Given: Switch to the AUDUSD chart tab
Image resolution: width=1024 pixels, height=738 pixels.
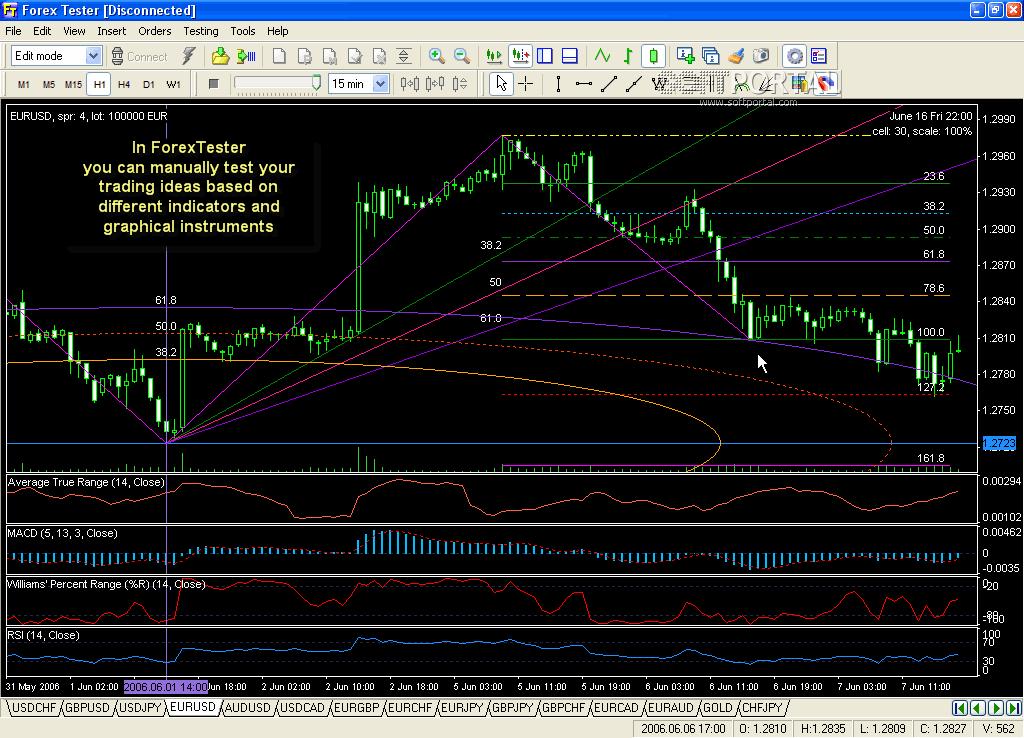Looking at the screenshot, I should point(248,707).
